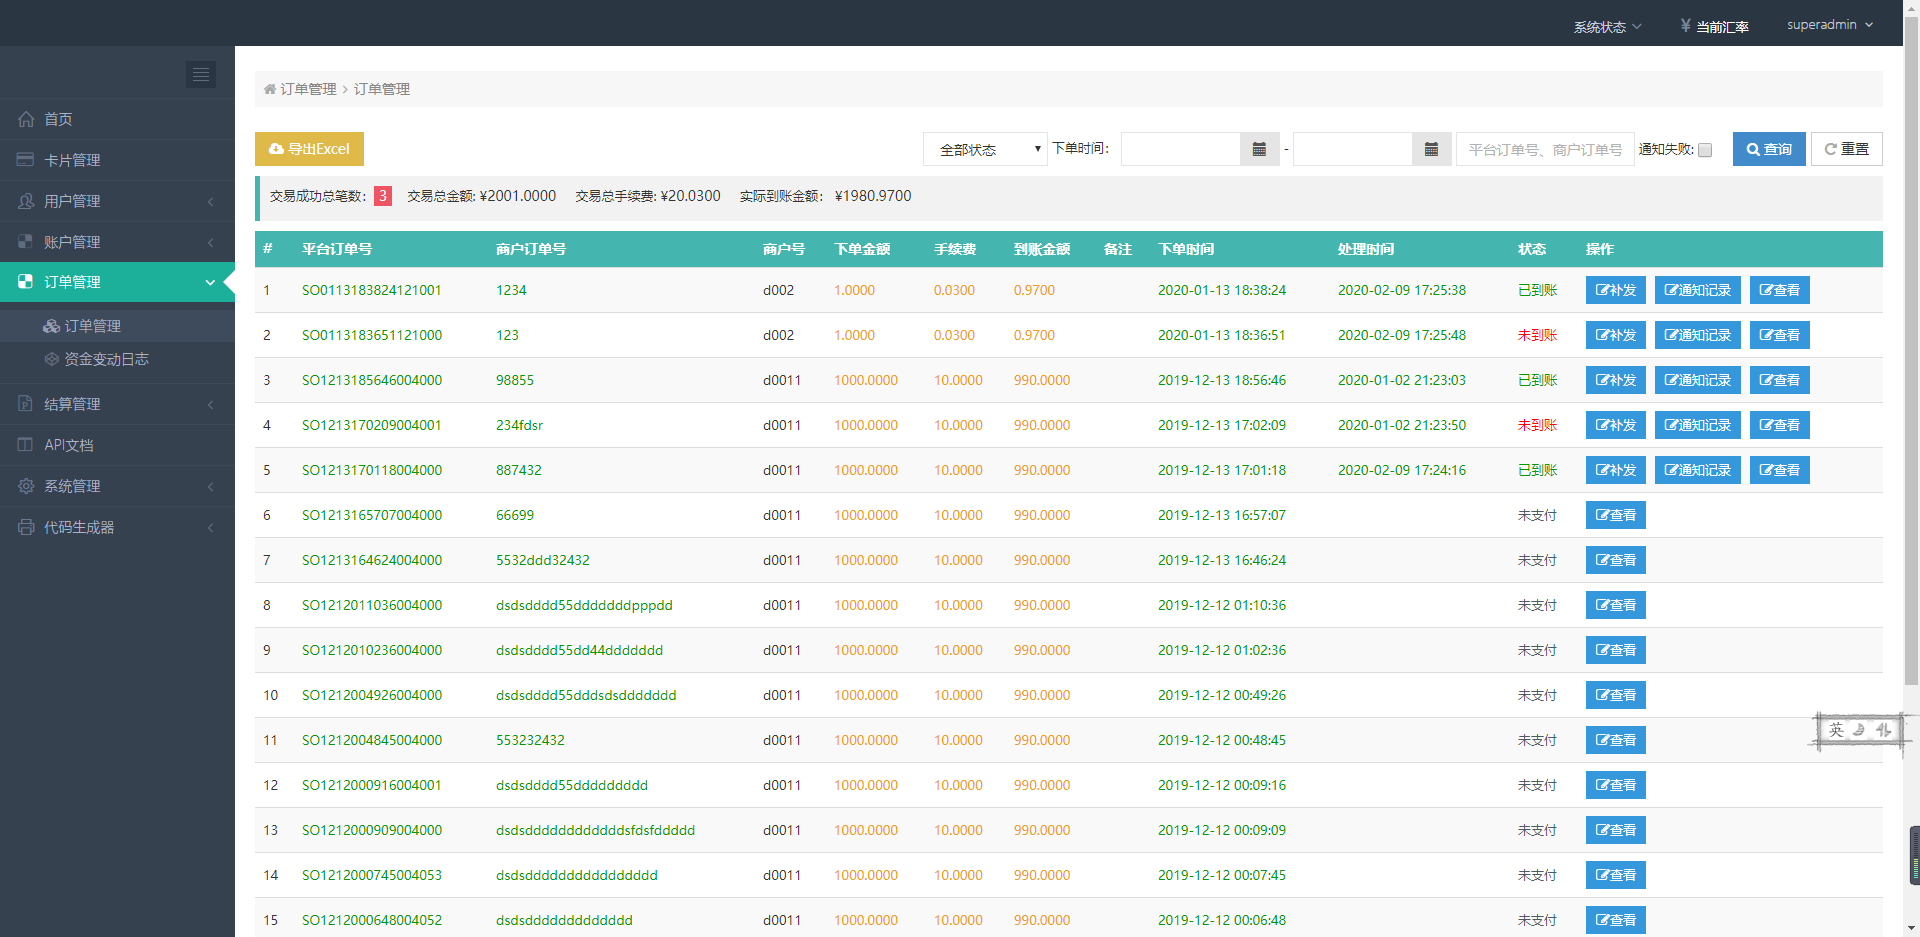Open the 系统状态 dropdown in the top bar
The height and width of the screenshot is (937, 1920).
(x=1607, y=26)
